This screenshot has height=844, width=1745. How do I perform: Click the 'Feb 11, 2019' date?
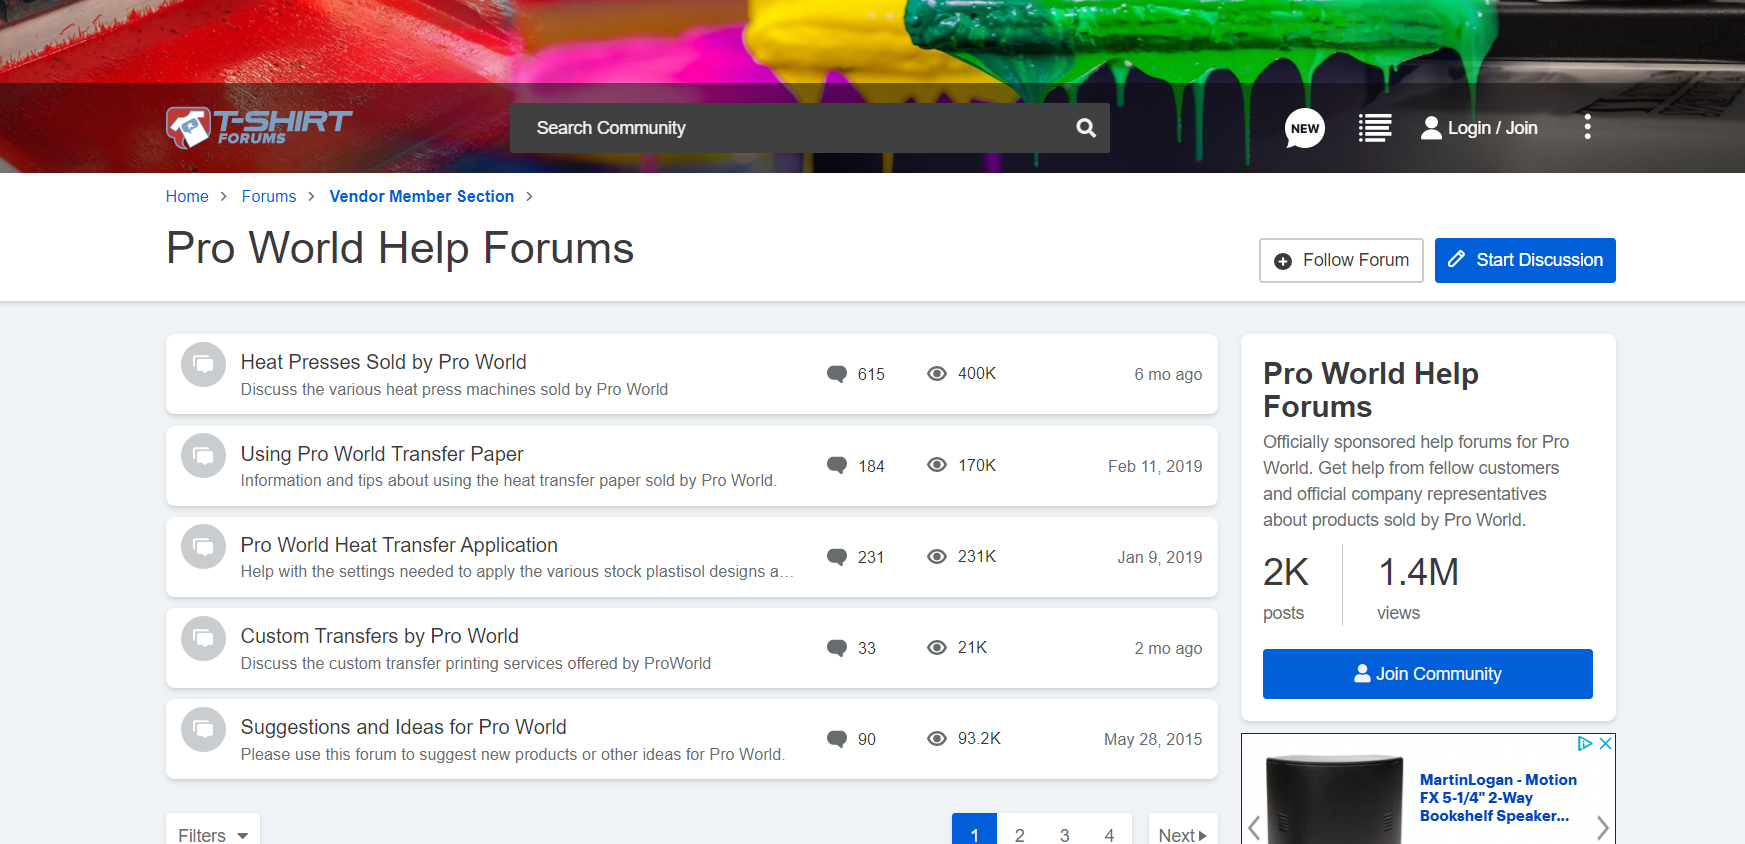[x=1155, y=466]
